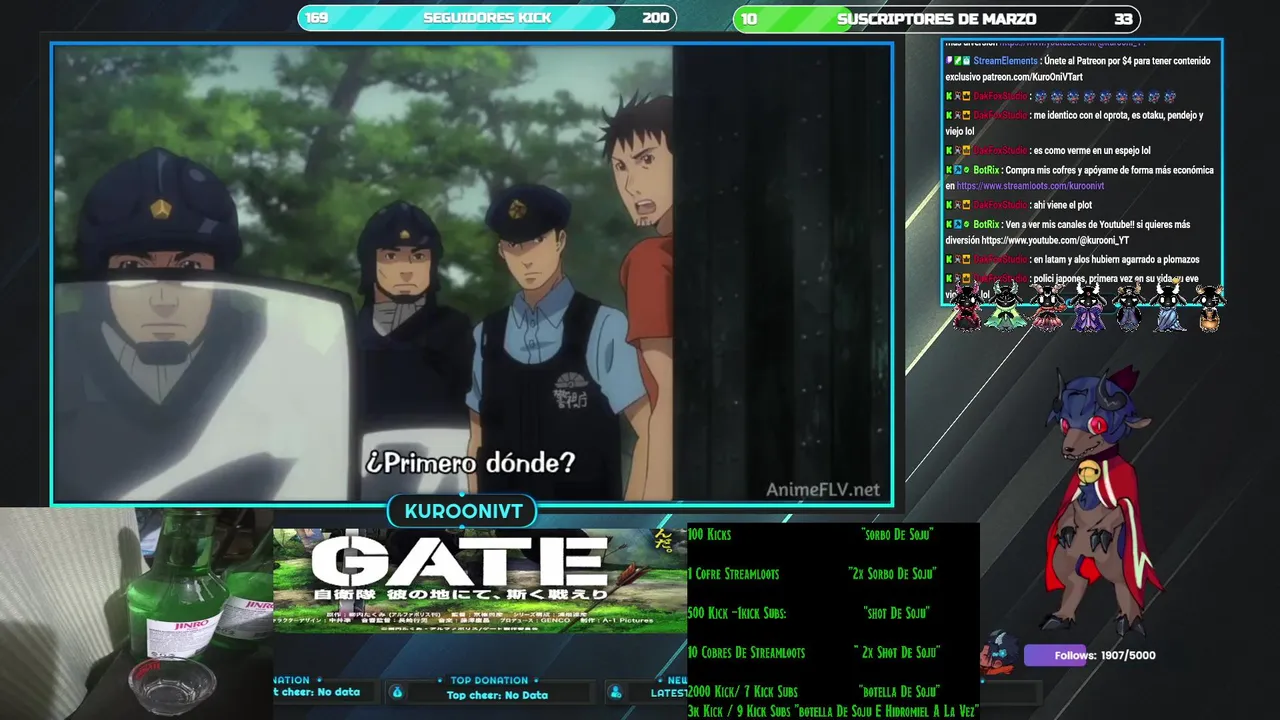Viewport: 1280px width, 720px height.
Task: Click the subtitle '¿Primero dónde?'
Action: [x=471, y=463]
